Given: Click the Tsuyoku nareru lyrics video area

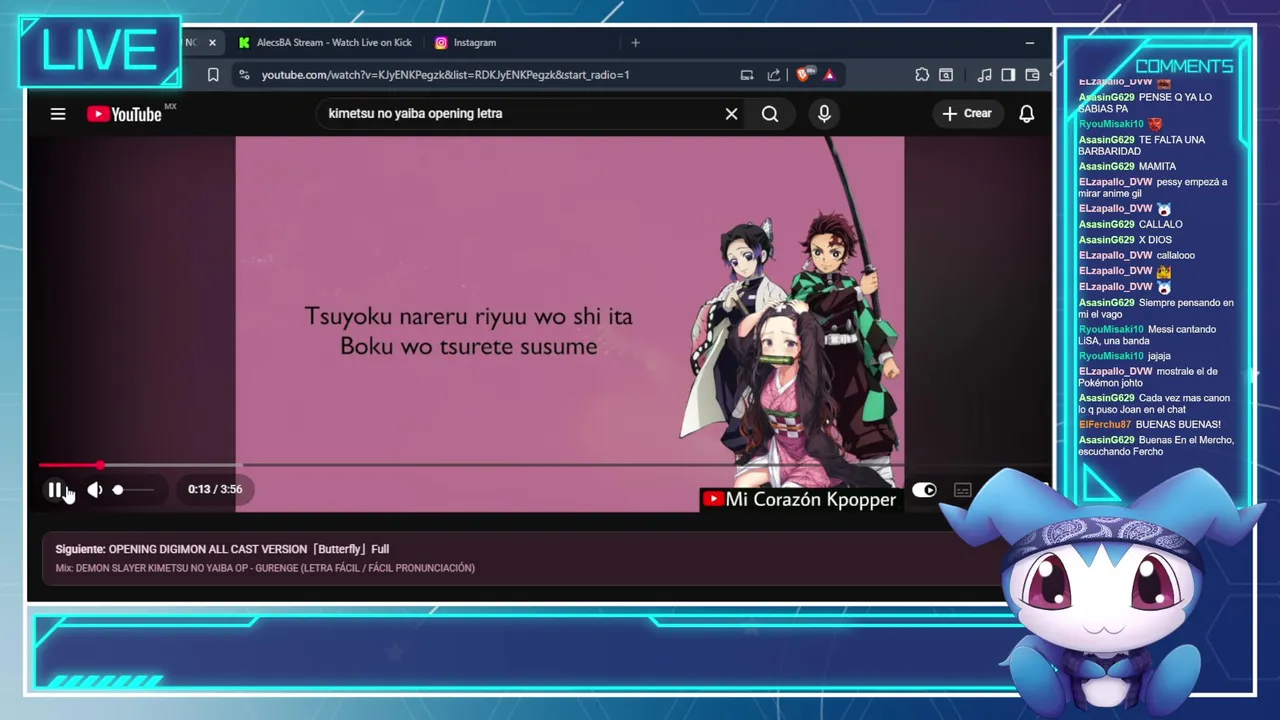Looking at the screenshot, I should [468, 331].
